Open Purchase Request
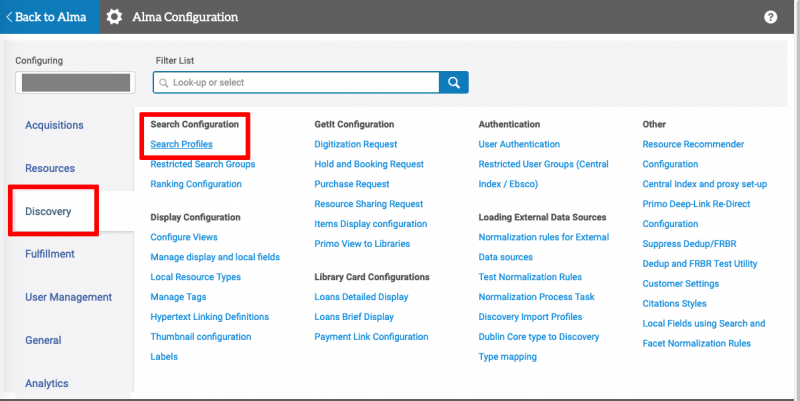800x401 pixels. [x=352, y=184]
